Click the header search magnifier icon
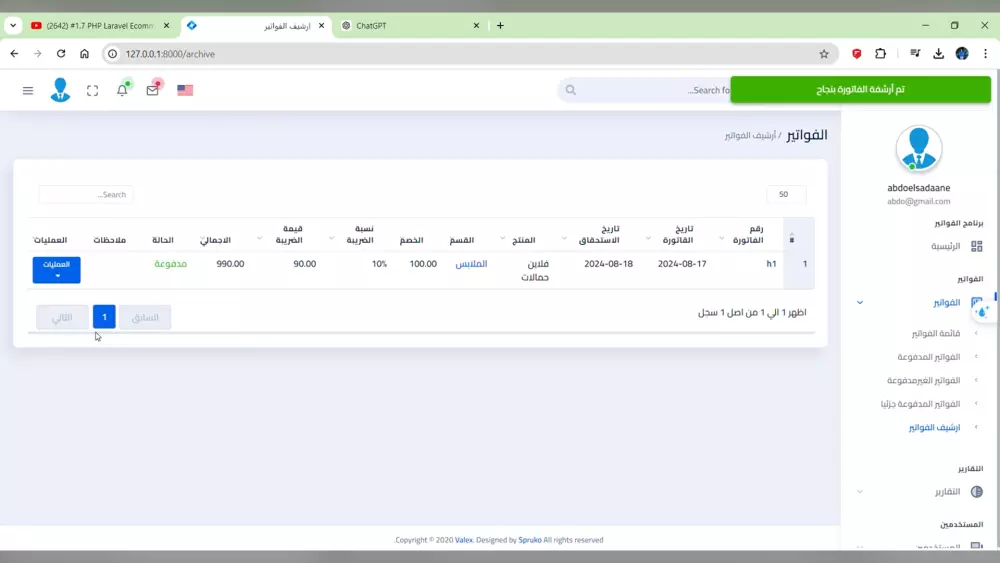Image resolution: width=1000 pixels, height=563 pixels. [x=571, y=90]
